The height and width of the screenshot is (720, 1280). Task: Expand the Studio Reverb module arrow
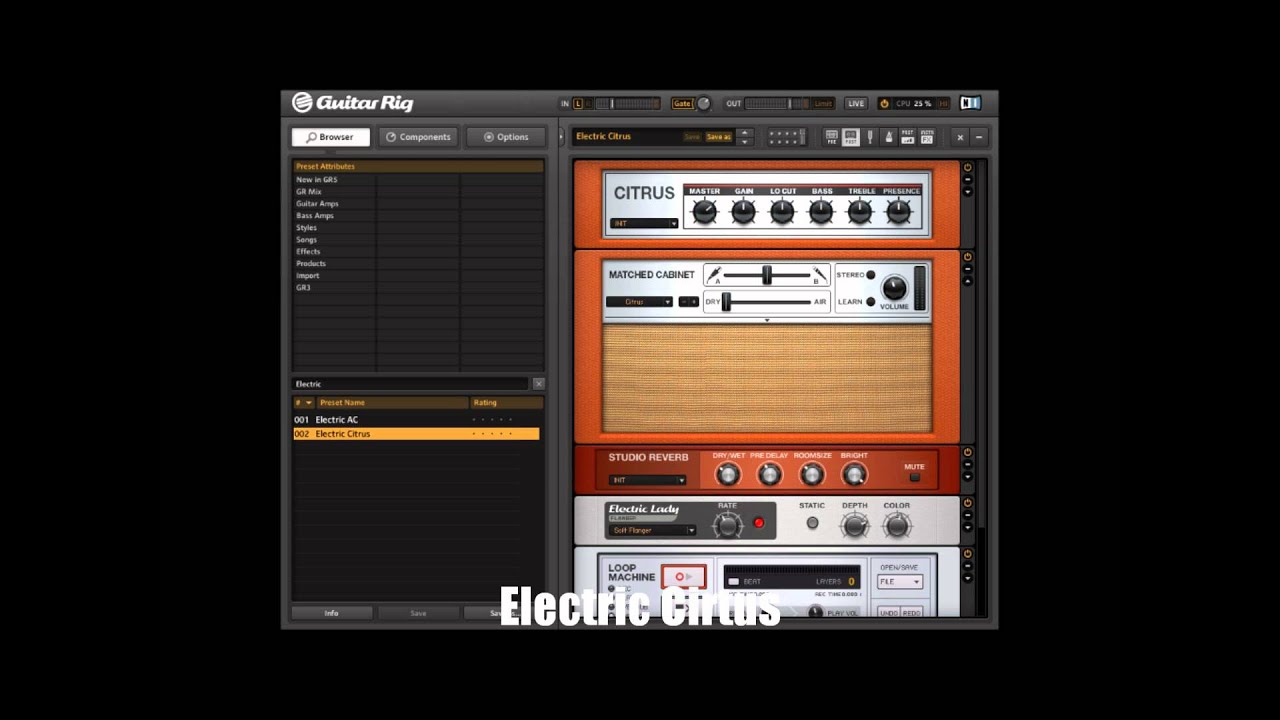click(x=967, y=477)
